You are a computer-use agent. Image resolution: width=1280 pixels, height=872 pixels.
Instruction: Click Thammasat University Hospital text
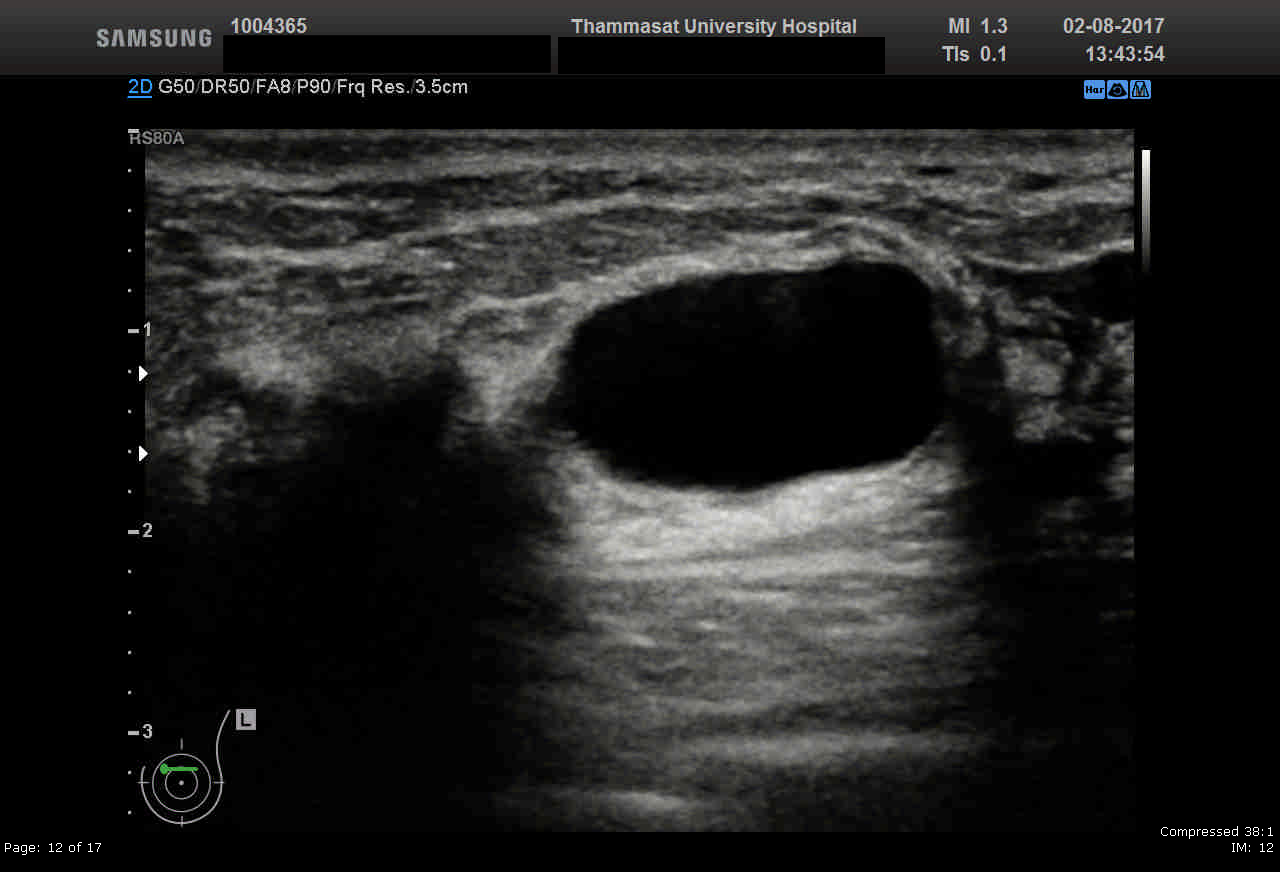pos(714,26)
